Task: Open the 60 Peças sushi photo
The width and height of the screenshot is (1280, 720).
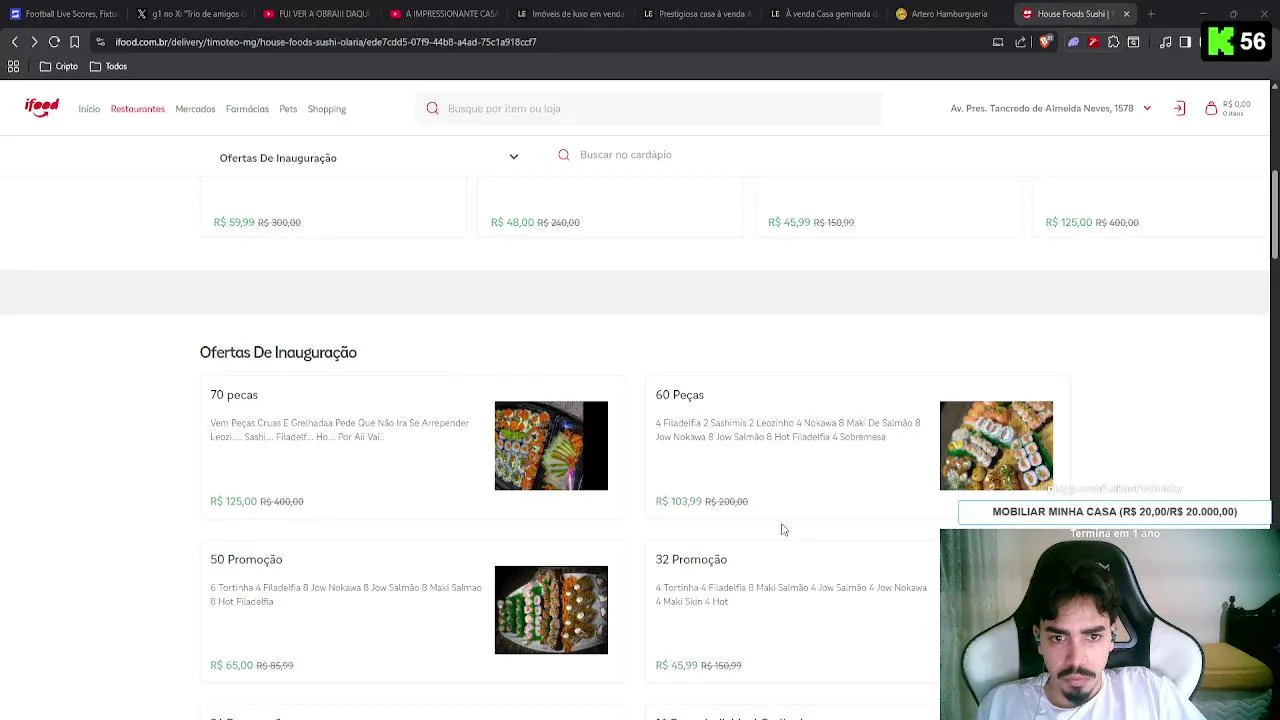Action: [x=996, y=446]
